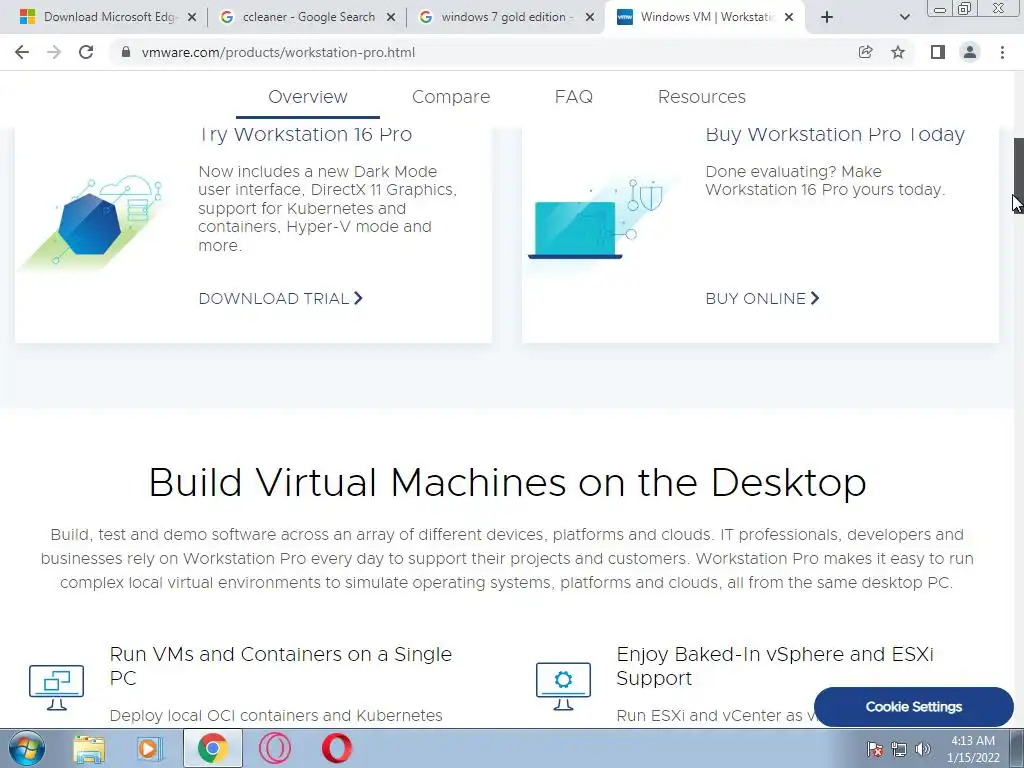The width and height of the screenshot is (1024, 768).
Task: Open Action Center flag tray icon
Action: tap(875, 749)
